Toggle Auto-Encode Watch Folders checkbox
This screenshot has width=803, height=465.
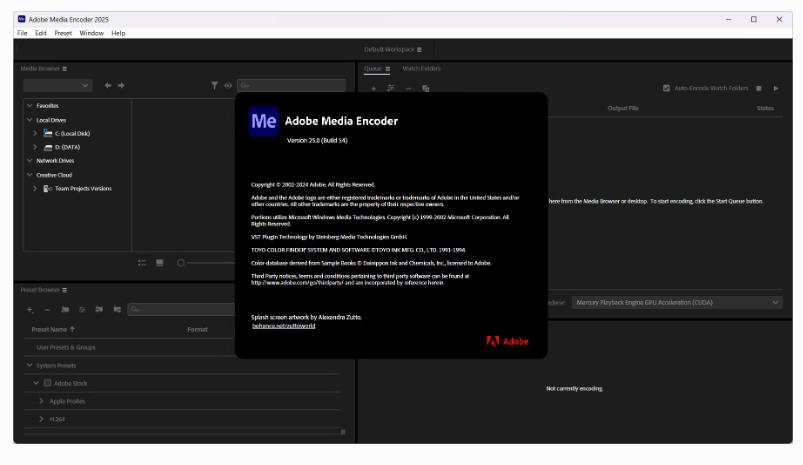point(667,88)
